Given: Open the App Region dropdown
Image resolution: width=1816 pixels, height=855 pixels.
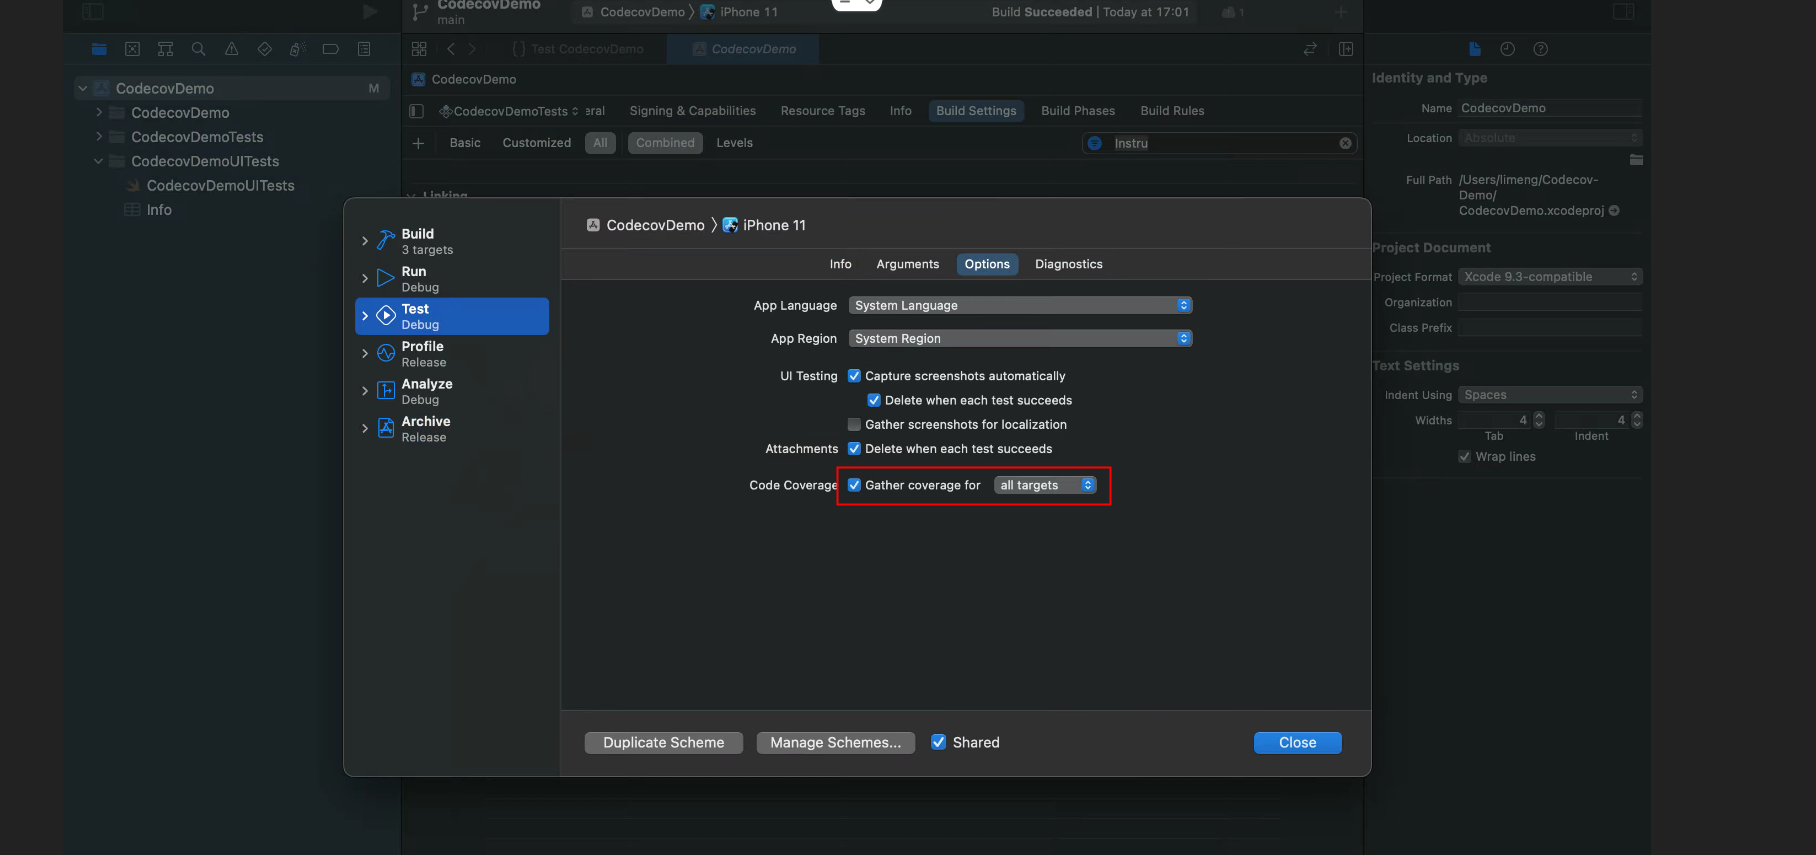Looking at the screenshot, I should [1020, 339].
